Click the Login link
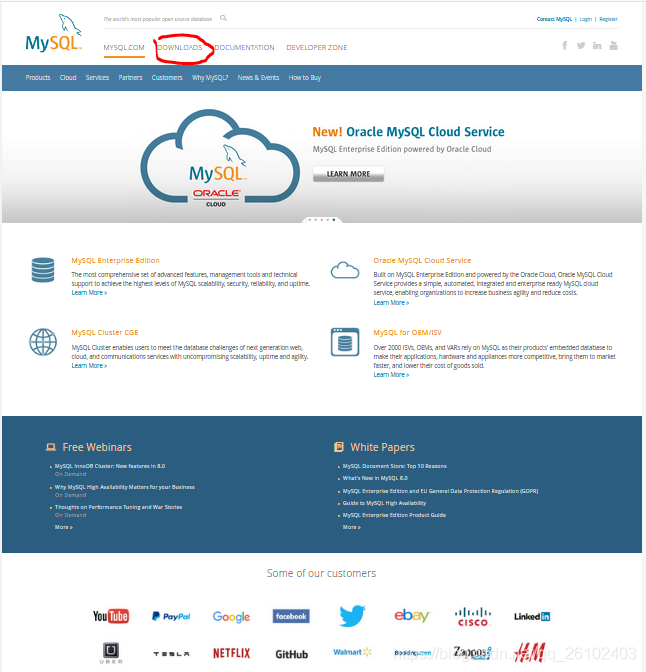Viewport: 646px width, 672px height. click(586, 19)
